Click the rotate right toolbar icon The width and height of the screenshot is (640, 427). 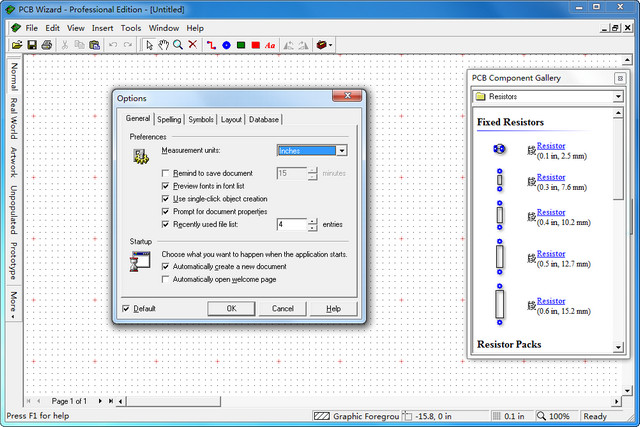click(x=303, y=45)
